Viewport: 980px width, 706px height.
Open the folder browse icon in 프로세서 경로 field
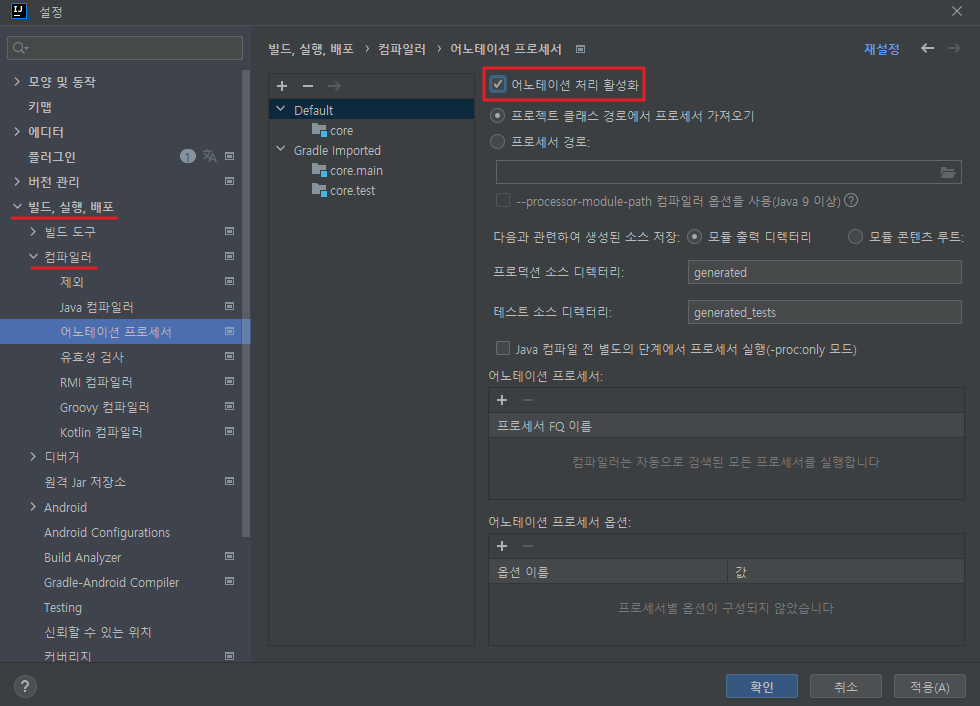[948, 172]
